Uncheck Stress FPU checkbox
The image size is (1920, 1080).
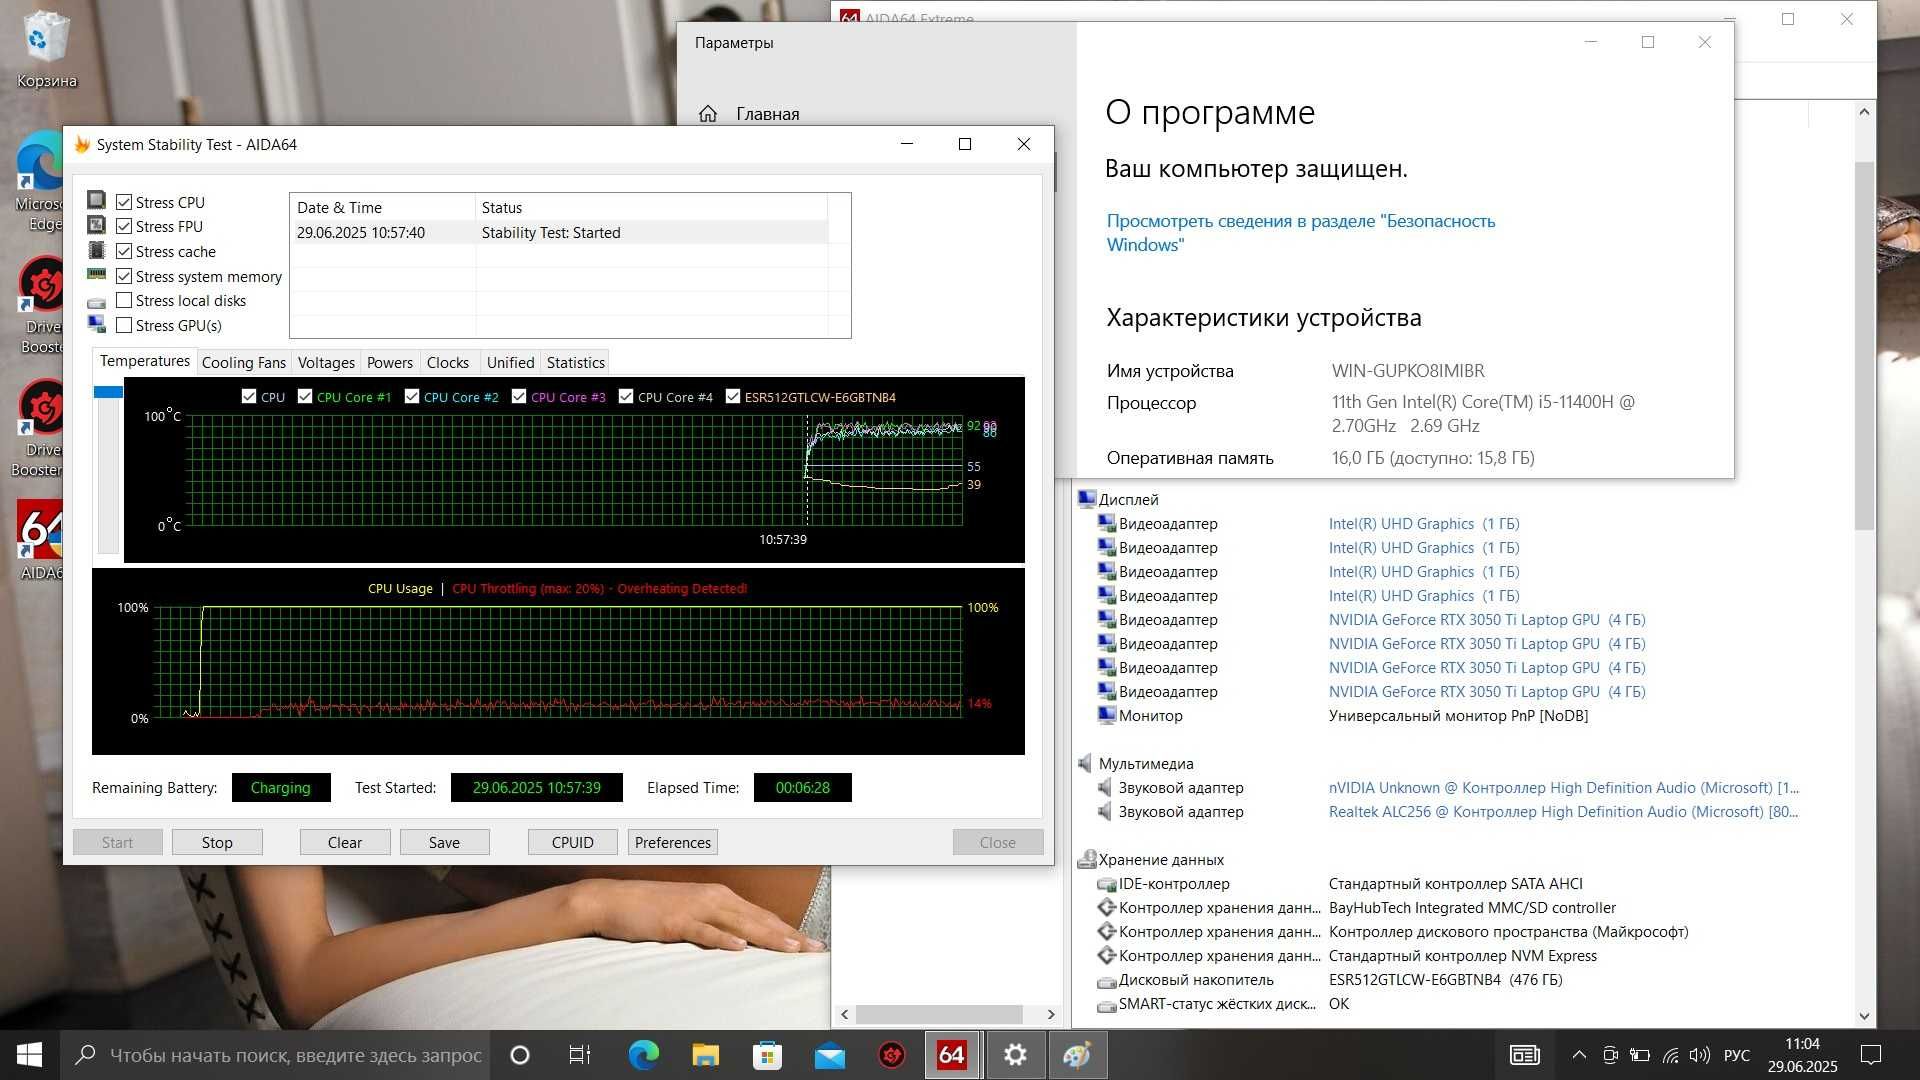(124, 226)
